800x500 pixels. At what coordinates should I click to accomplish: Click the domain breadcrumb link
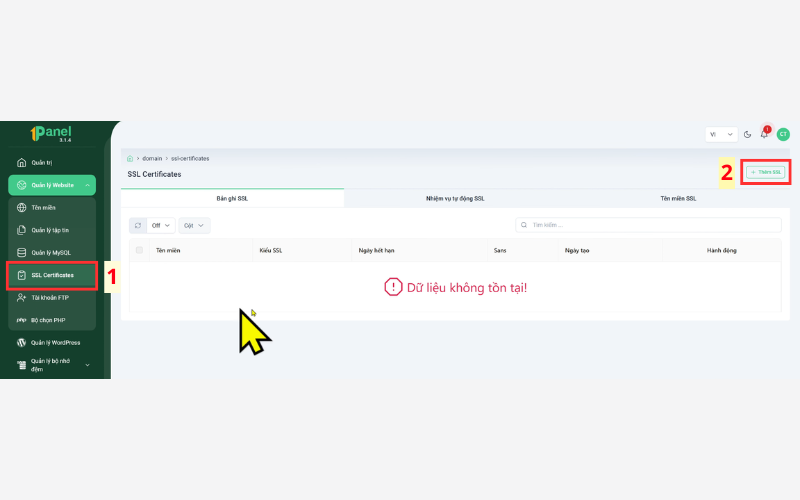coord(152,159)
